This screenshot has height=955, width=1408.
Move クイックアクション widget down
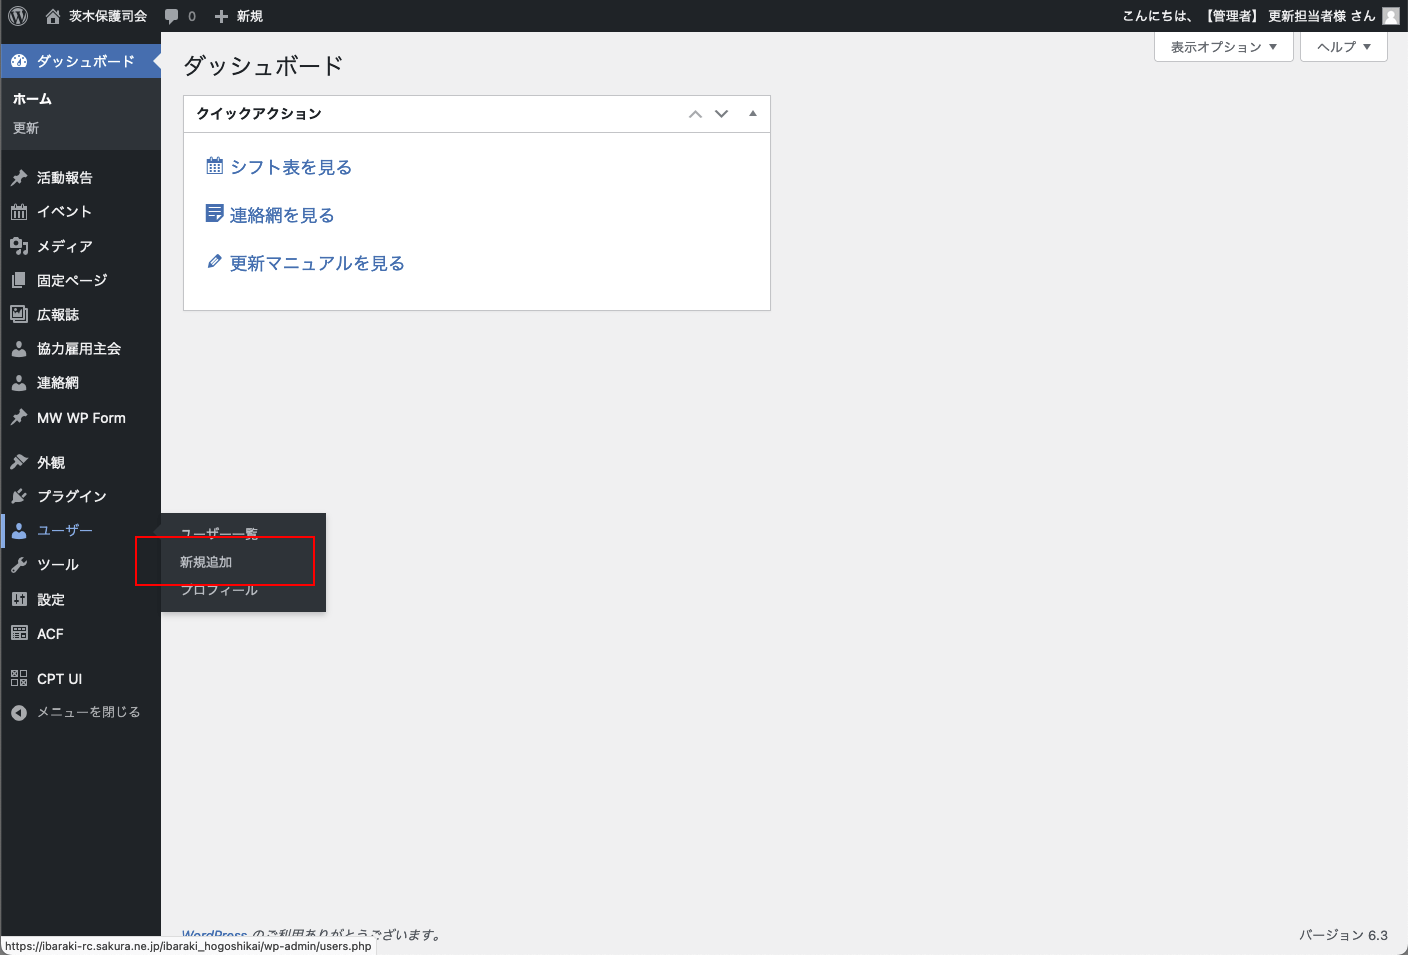(721, 114)
